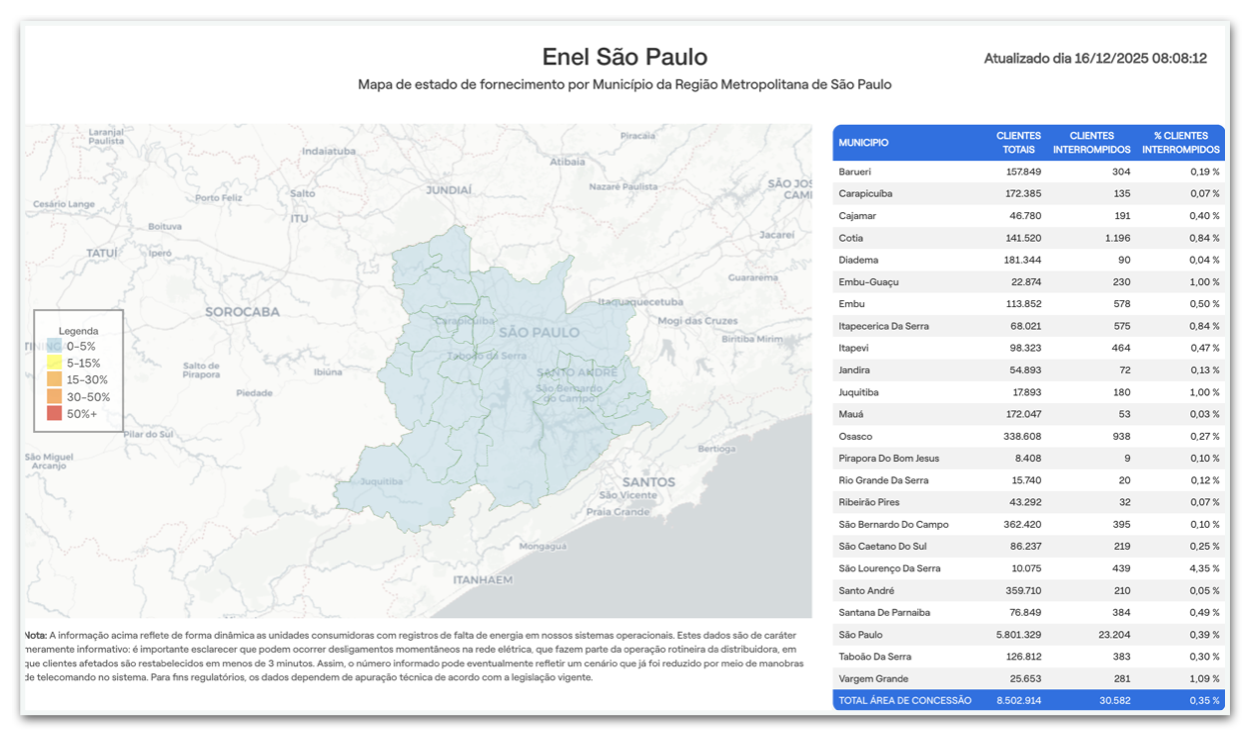The image size is (1250, 742).
Task: Click the Enel São Paulo title
Action: pyautogui.click(x=624, y=57)
